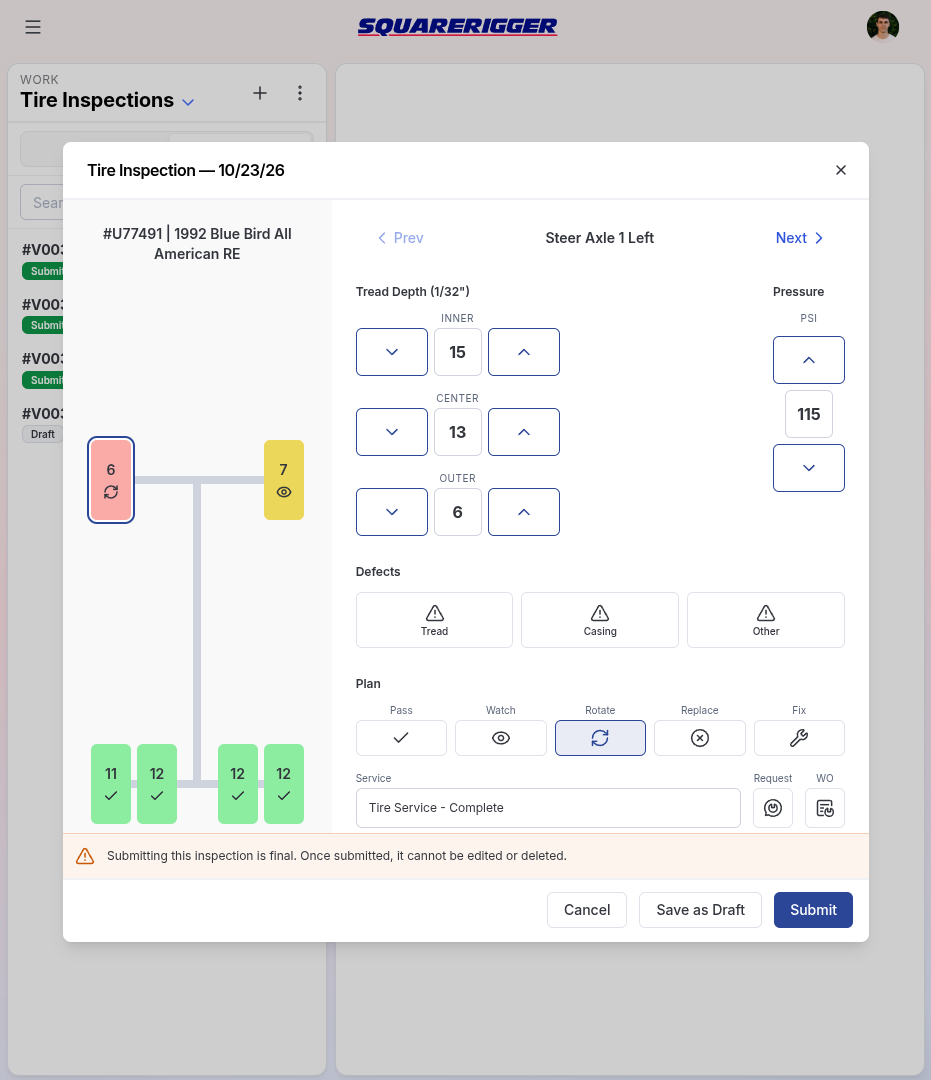Select the rear left inner tire 12
This screenshot has height=1080, width=931.
[x=157, y=784]
